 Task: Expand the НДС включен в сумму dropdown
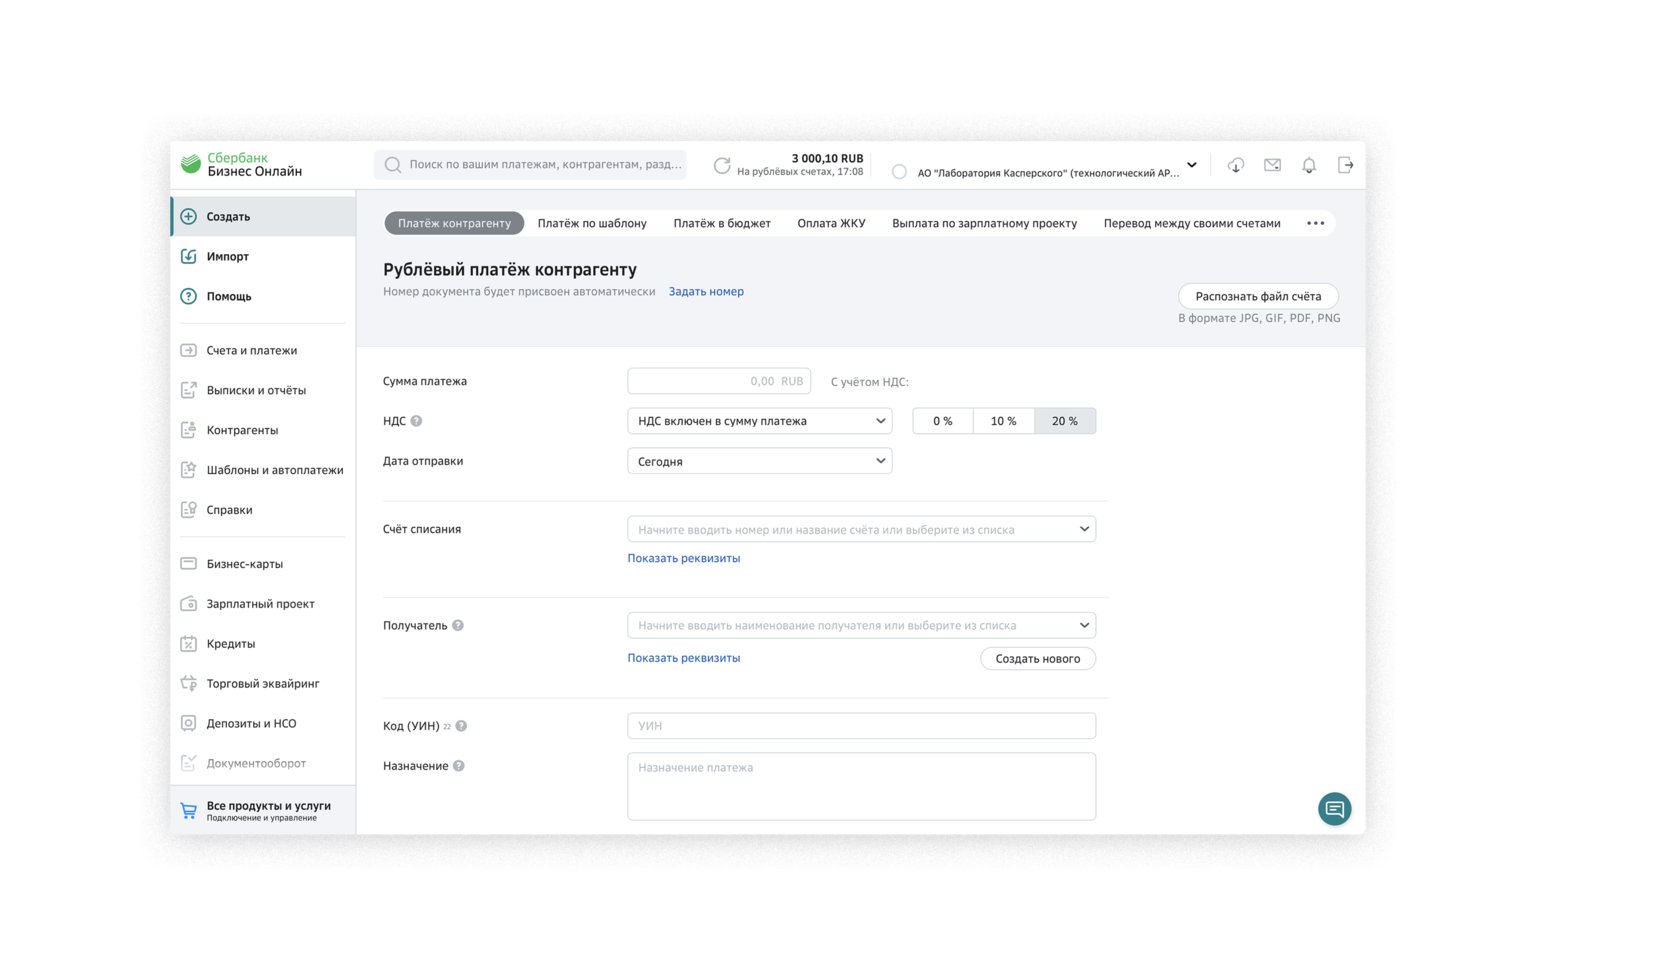point(759,421)
